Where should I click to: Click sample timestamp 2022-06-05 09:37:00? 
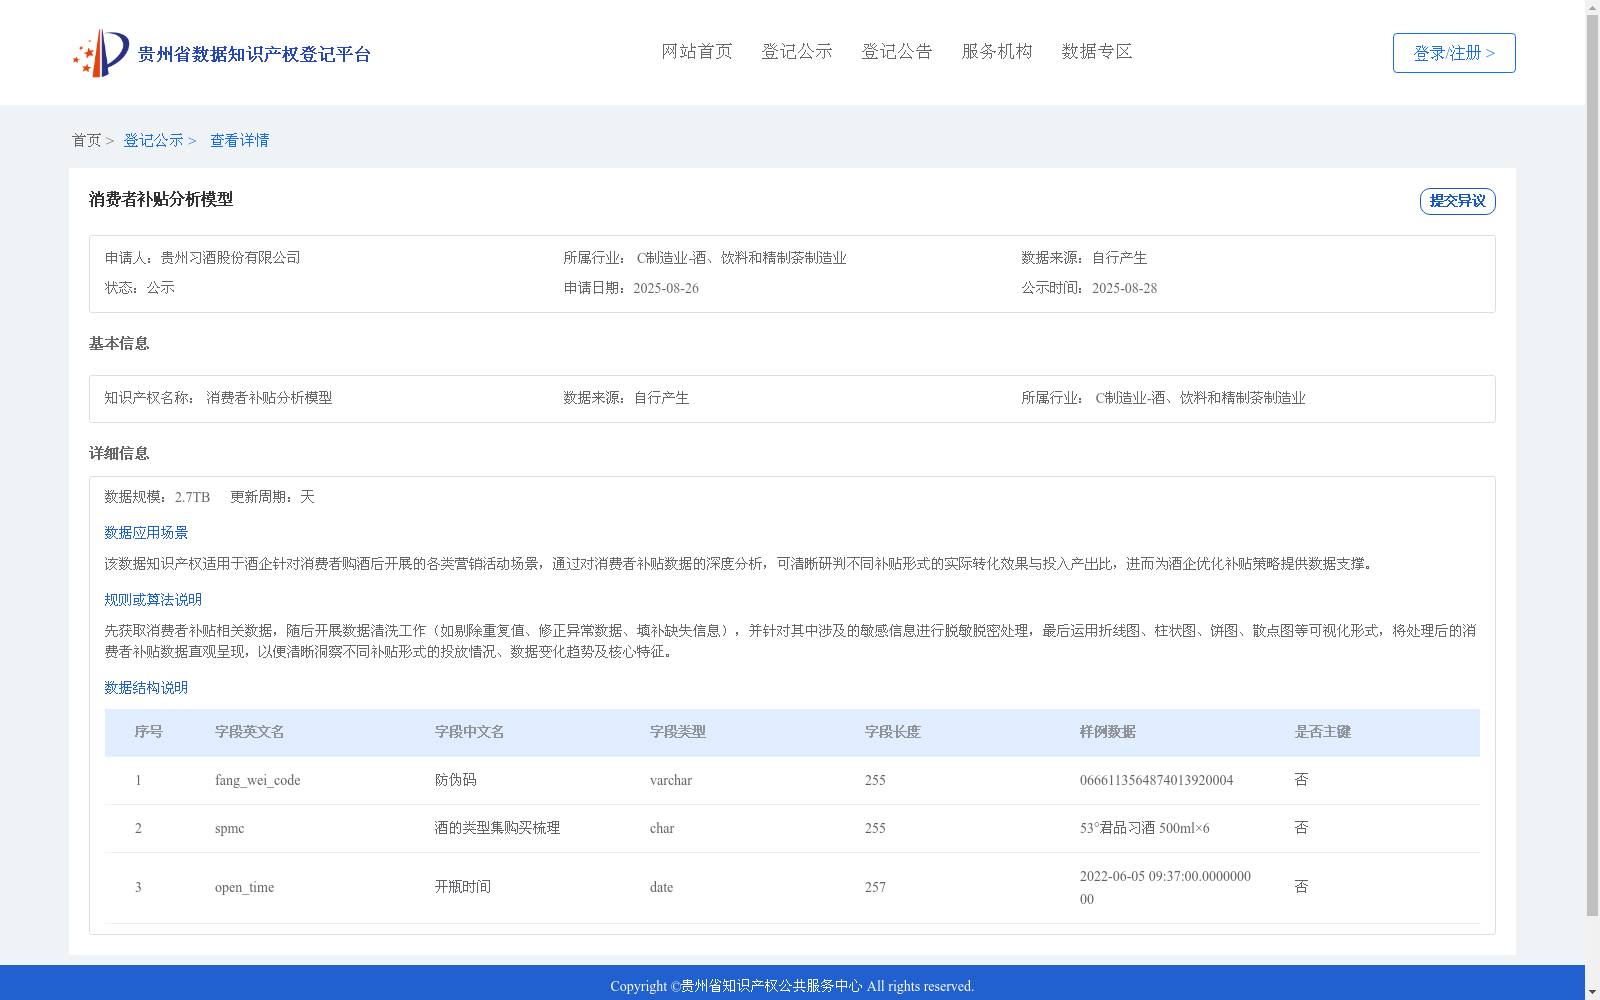pyautogui.click(x=1165, y=887)
